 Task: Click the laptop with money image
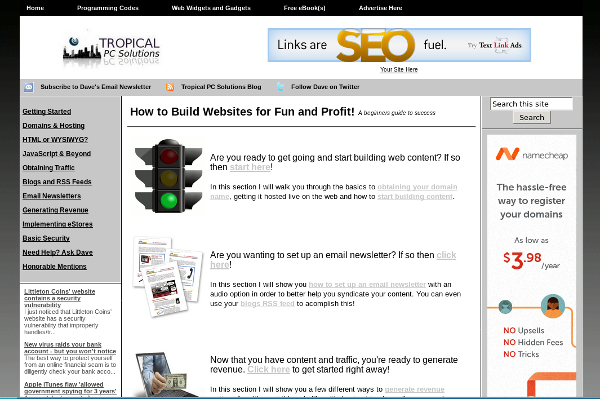[168, 375]
